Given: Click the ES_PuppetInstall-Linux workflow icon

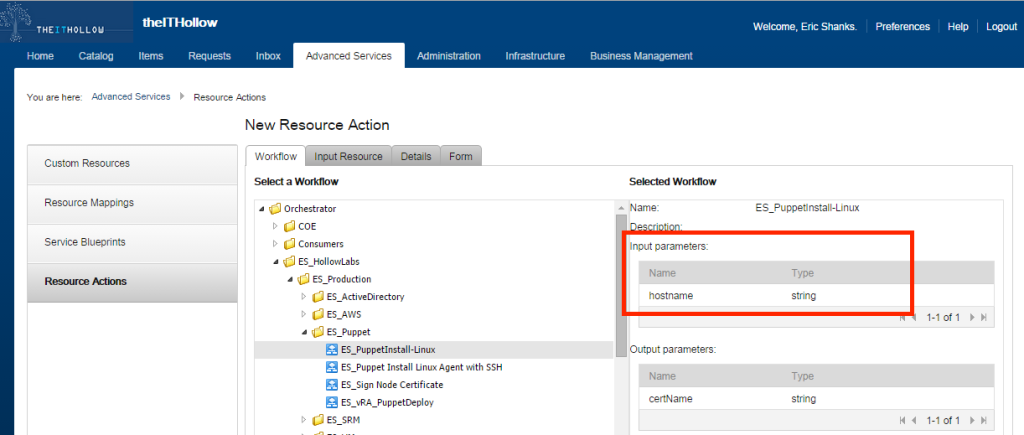Looking at the screenshot, I should (332, 349).
